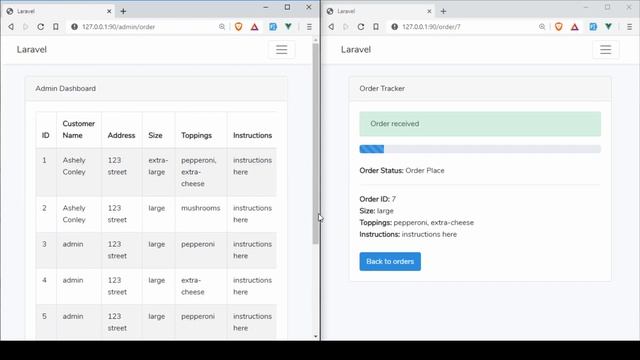Click Order Status: Order Place text

tap(402, 170)
